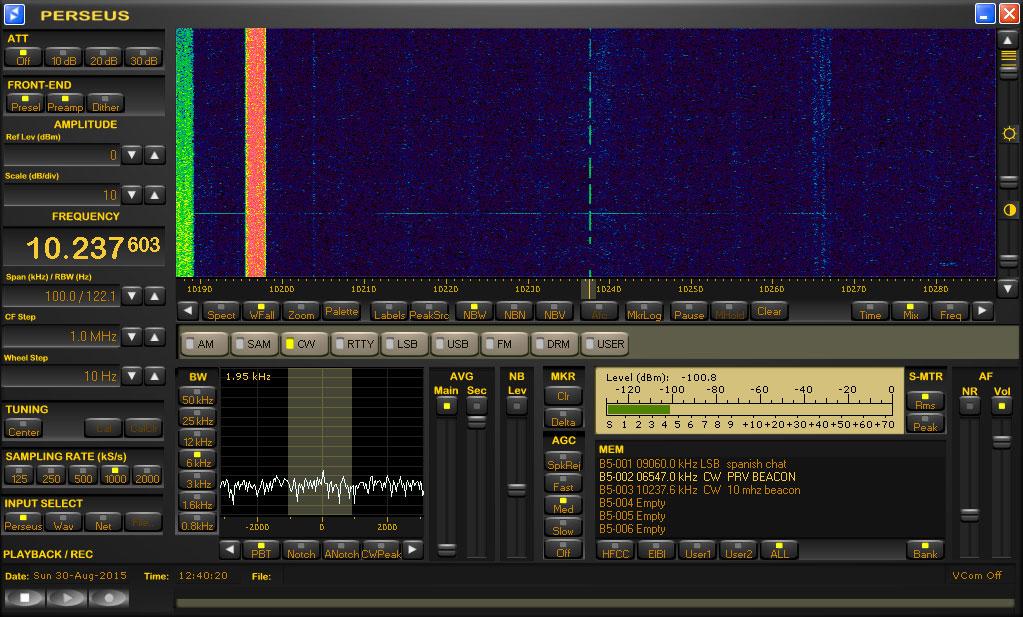Viewport: 1023px width, 617px height.
Task: Set sampling rate to 2000 kS/s
Action: coord(147,475)
